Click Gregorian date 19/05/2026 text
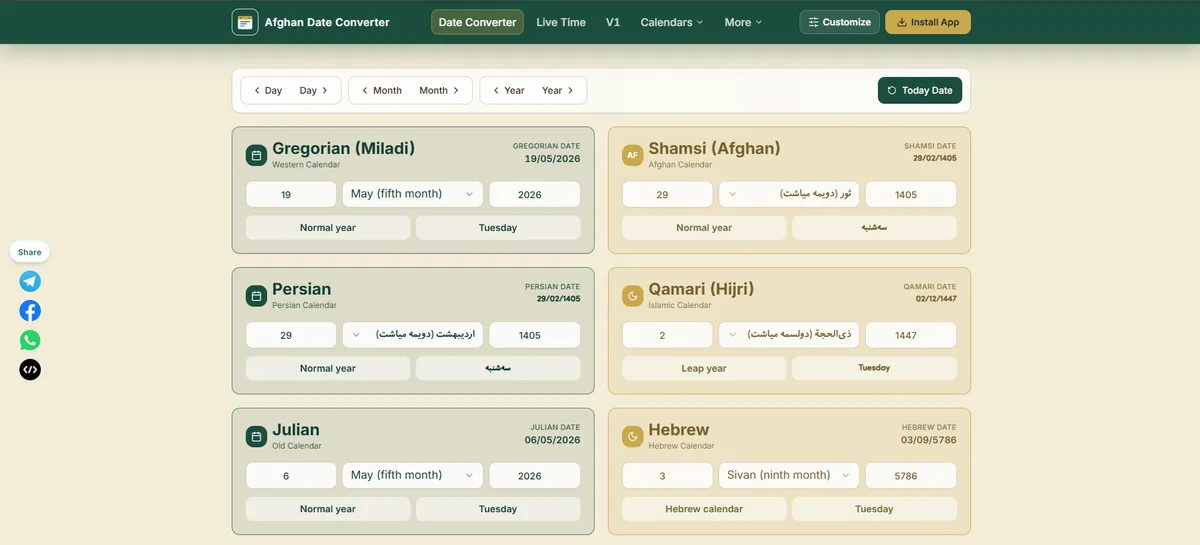 coord(552,158)
